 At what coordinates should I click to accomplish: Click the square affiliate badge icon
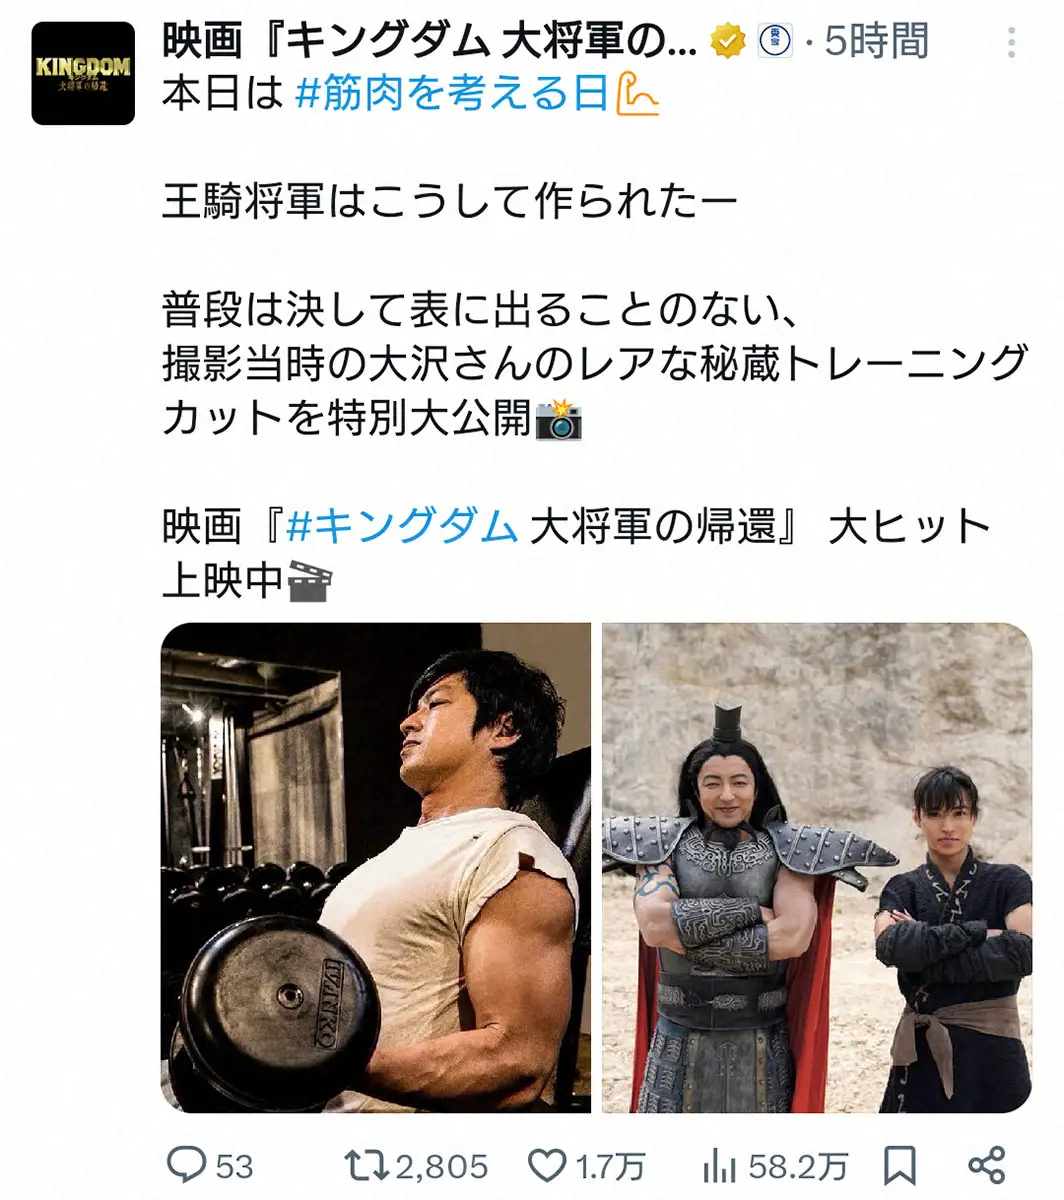point(776,41)
